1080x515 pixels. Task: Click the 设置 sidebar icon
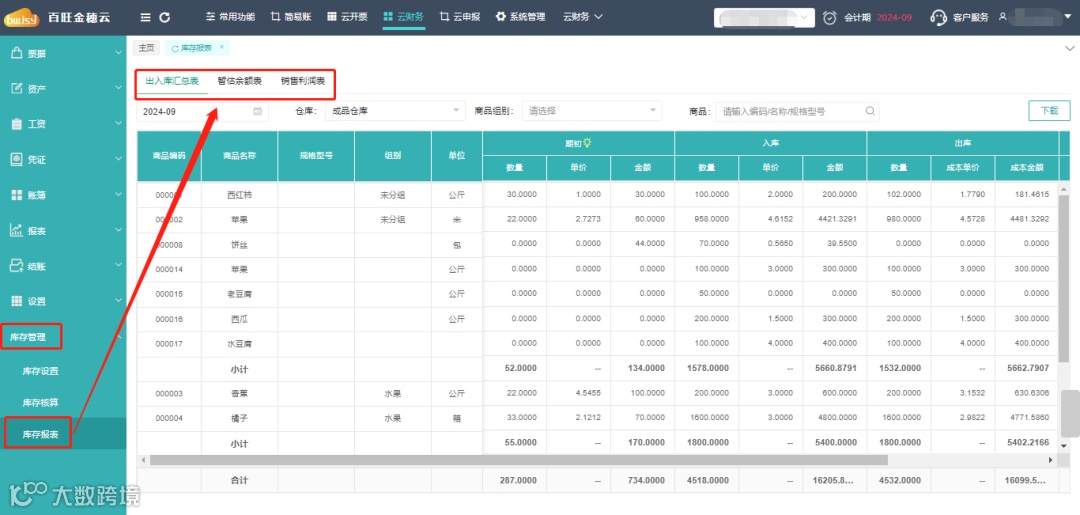point(17,302)
